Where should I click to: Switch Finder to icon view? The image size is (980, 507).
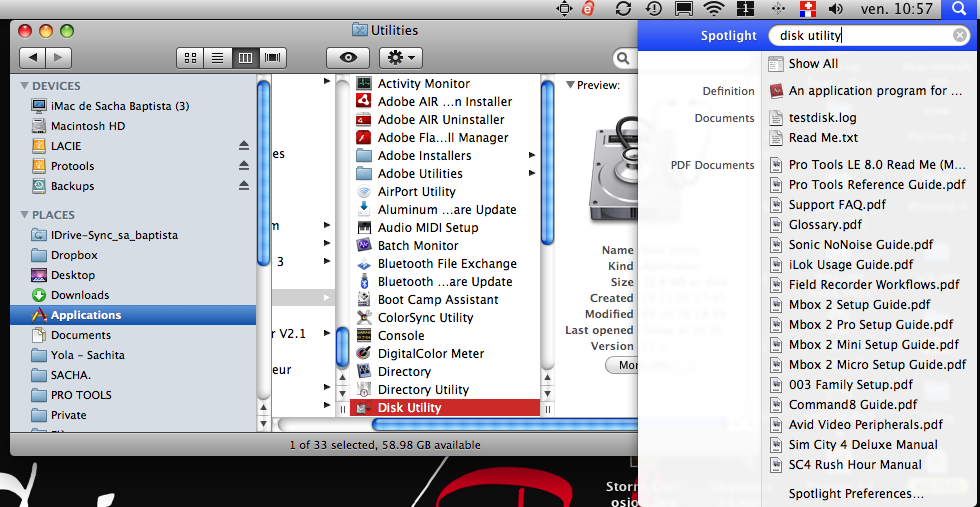pyautogui.click(x=191, y=58)
